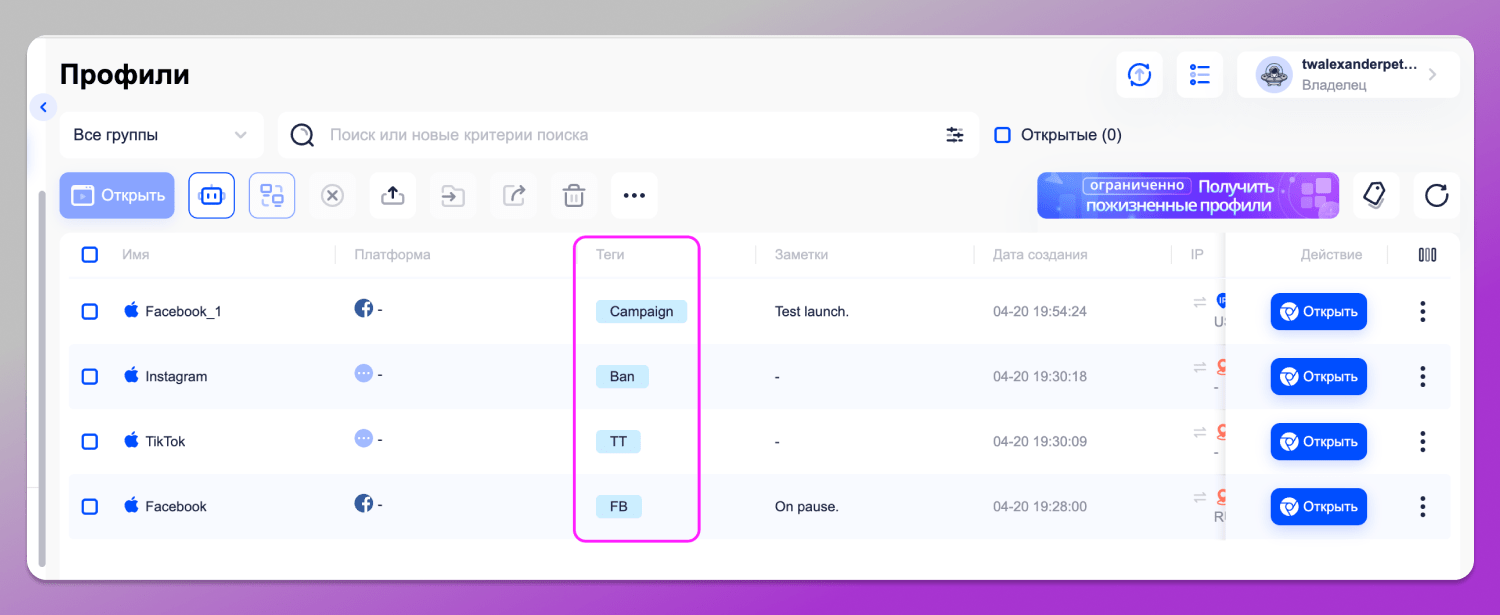Select the Facebook_1 profile checkbox
The image size is (1500, 615).
coord(90,312)
